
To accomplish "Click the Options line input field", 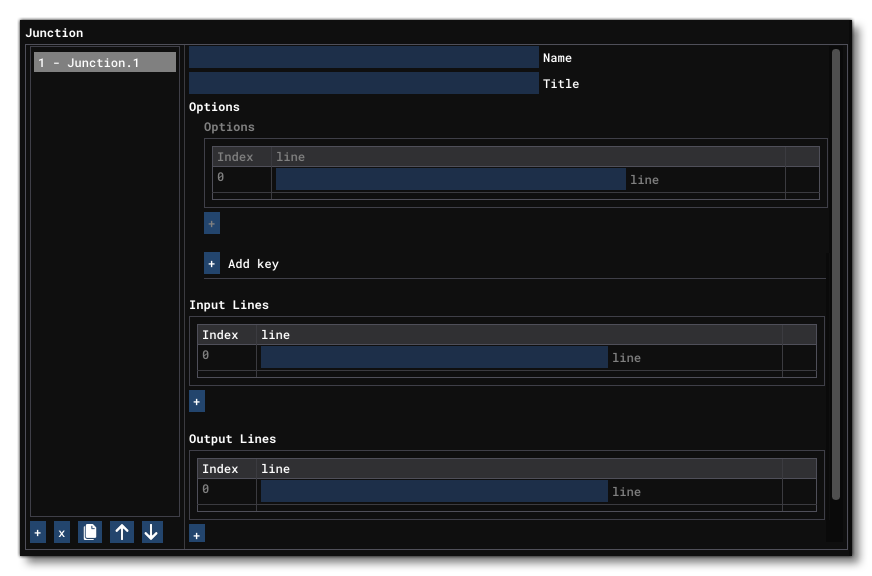I will coord(450,179).
